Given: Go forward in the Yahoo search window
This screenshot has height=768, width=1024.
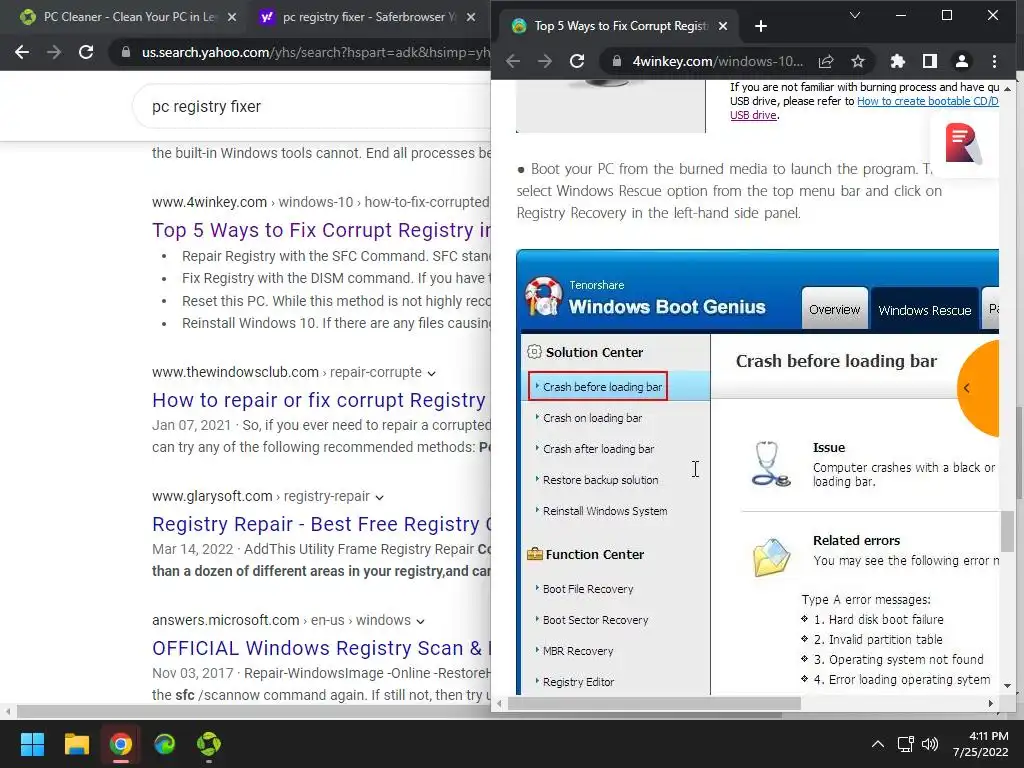Looking at the screenshot, I should click(x=54, y=52).
